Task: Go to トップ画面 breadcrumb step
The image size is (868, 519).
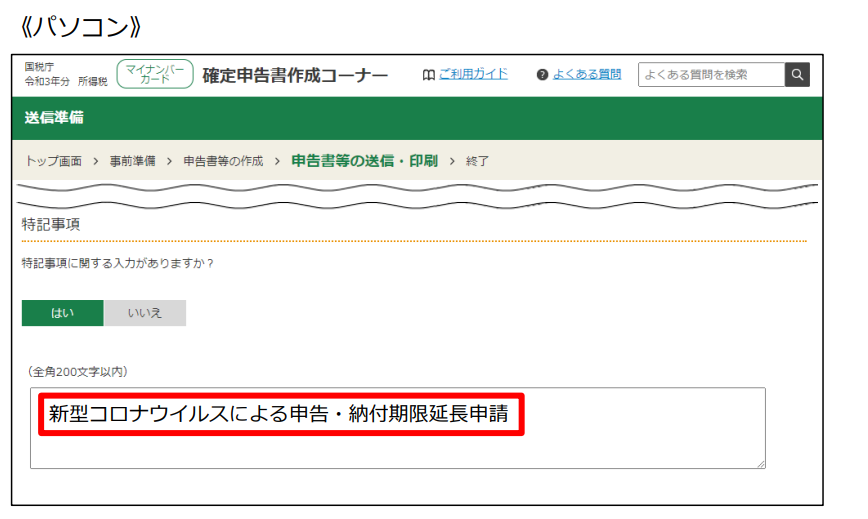Action: (54, 161)
